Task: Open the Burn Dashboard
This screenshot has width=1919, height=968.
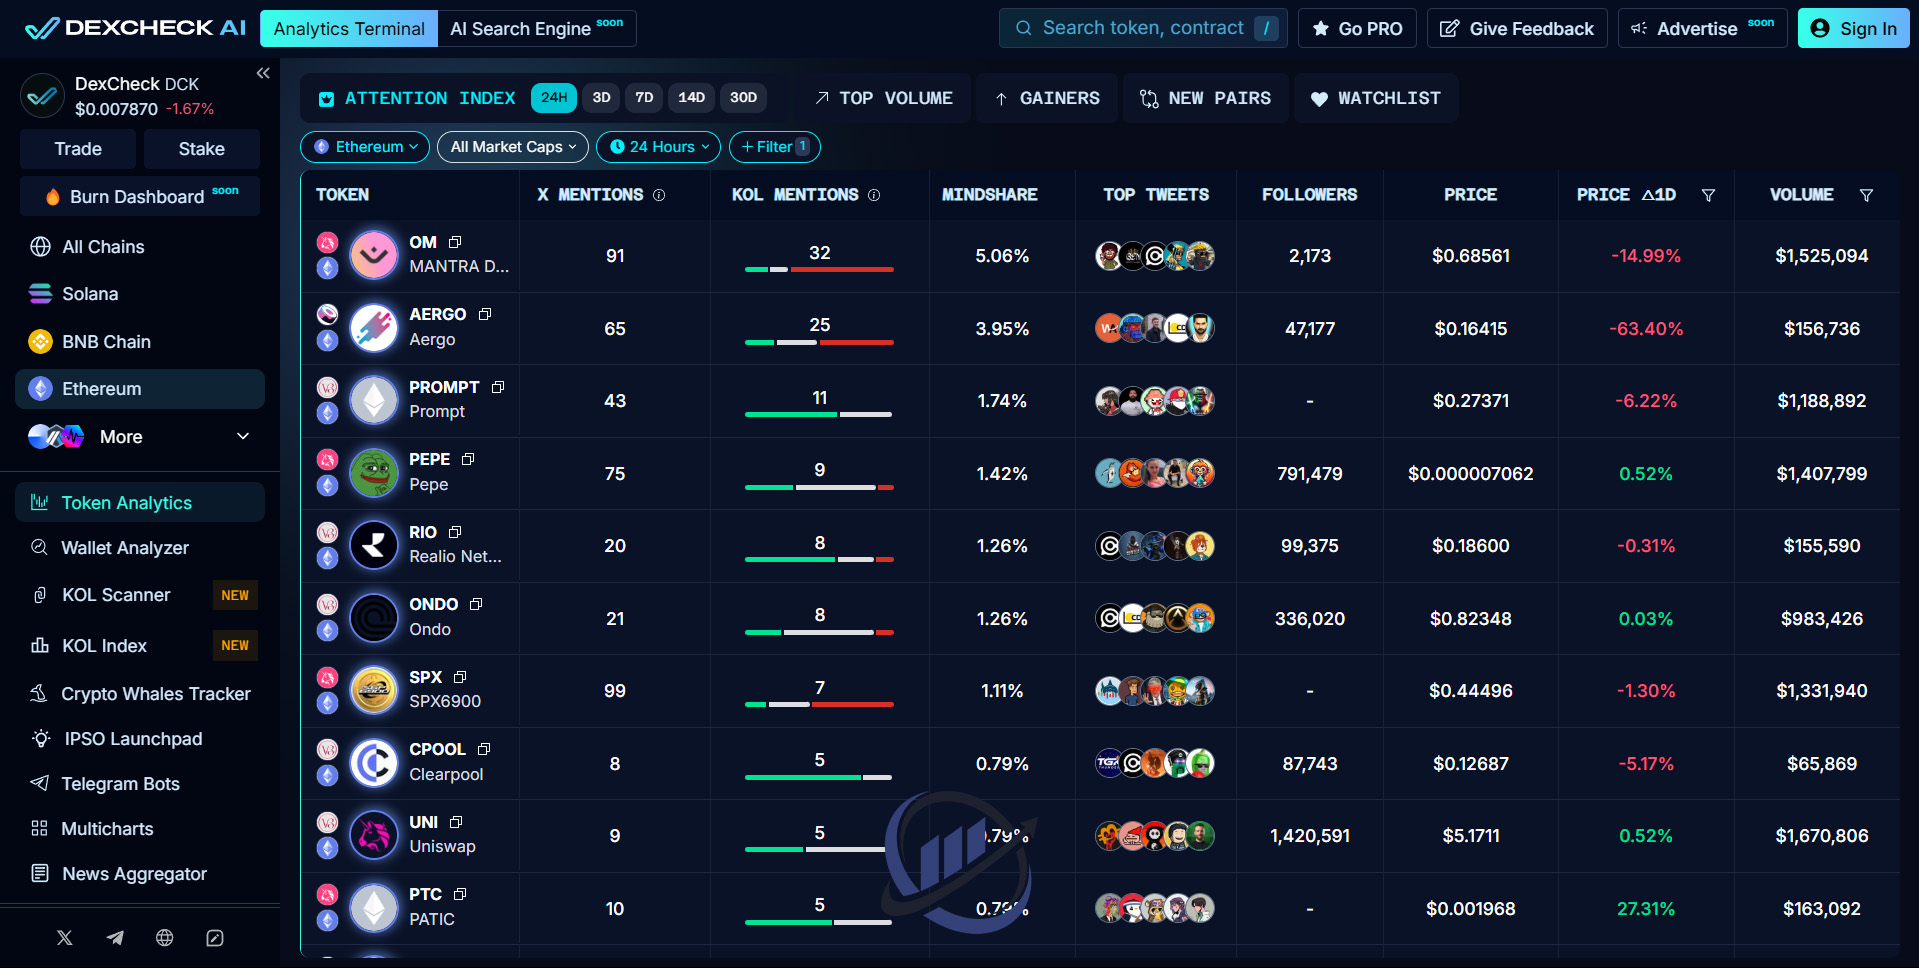Action: coord(140,196)
